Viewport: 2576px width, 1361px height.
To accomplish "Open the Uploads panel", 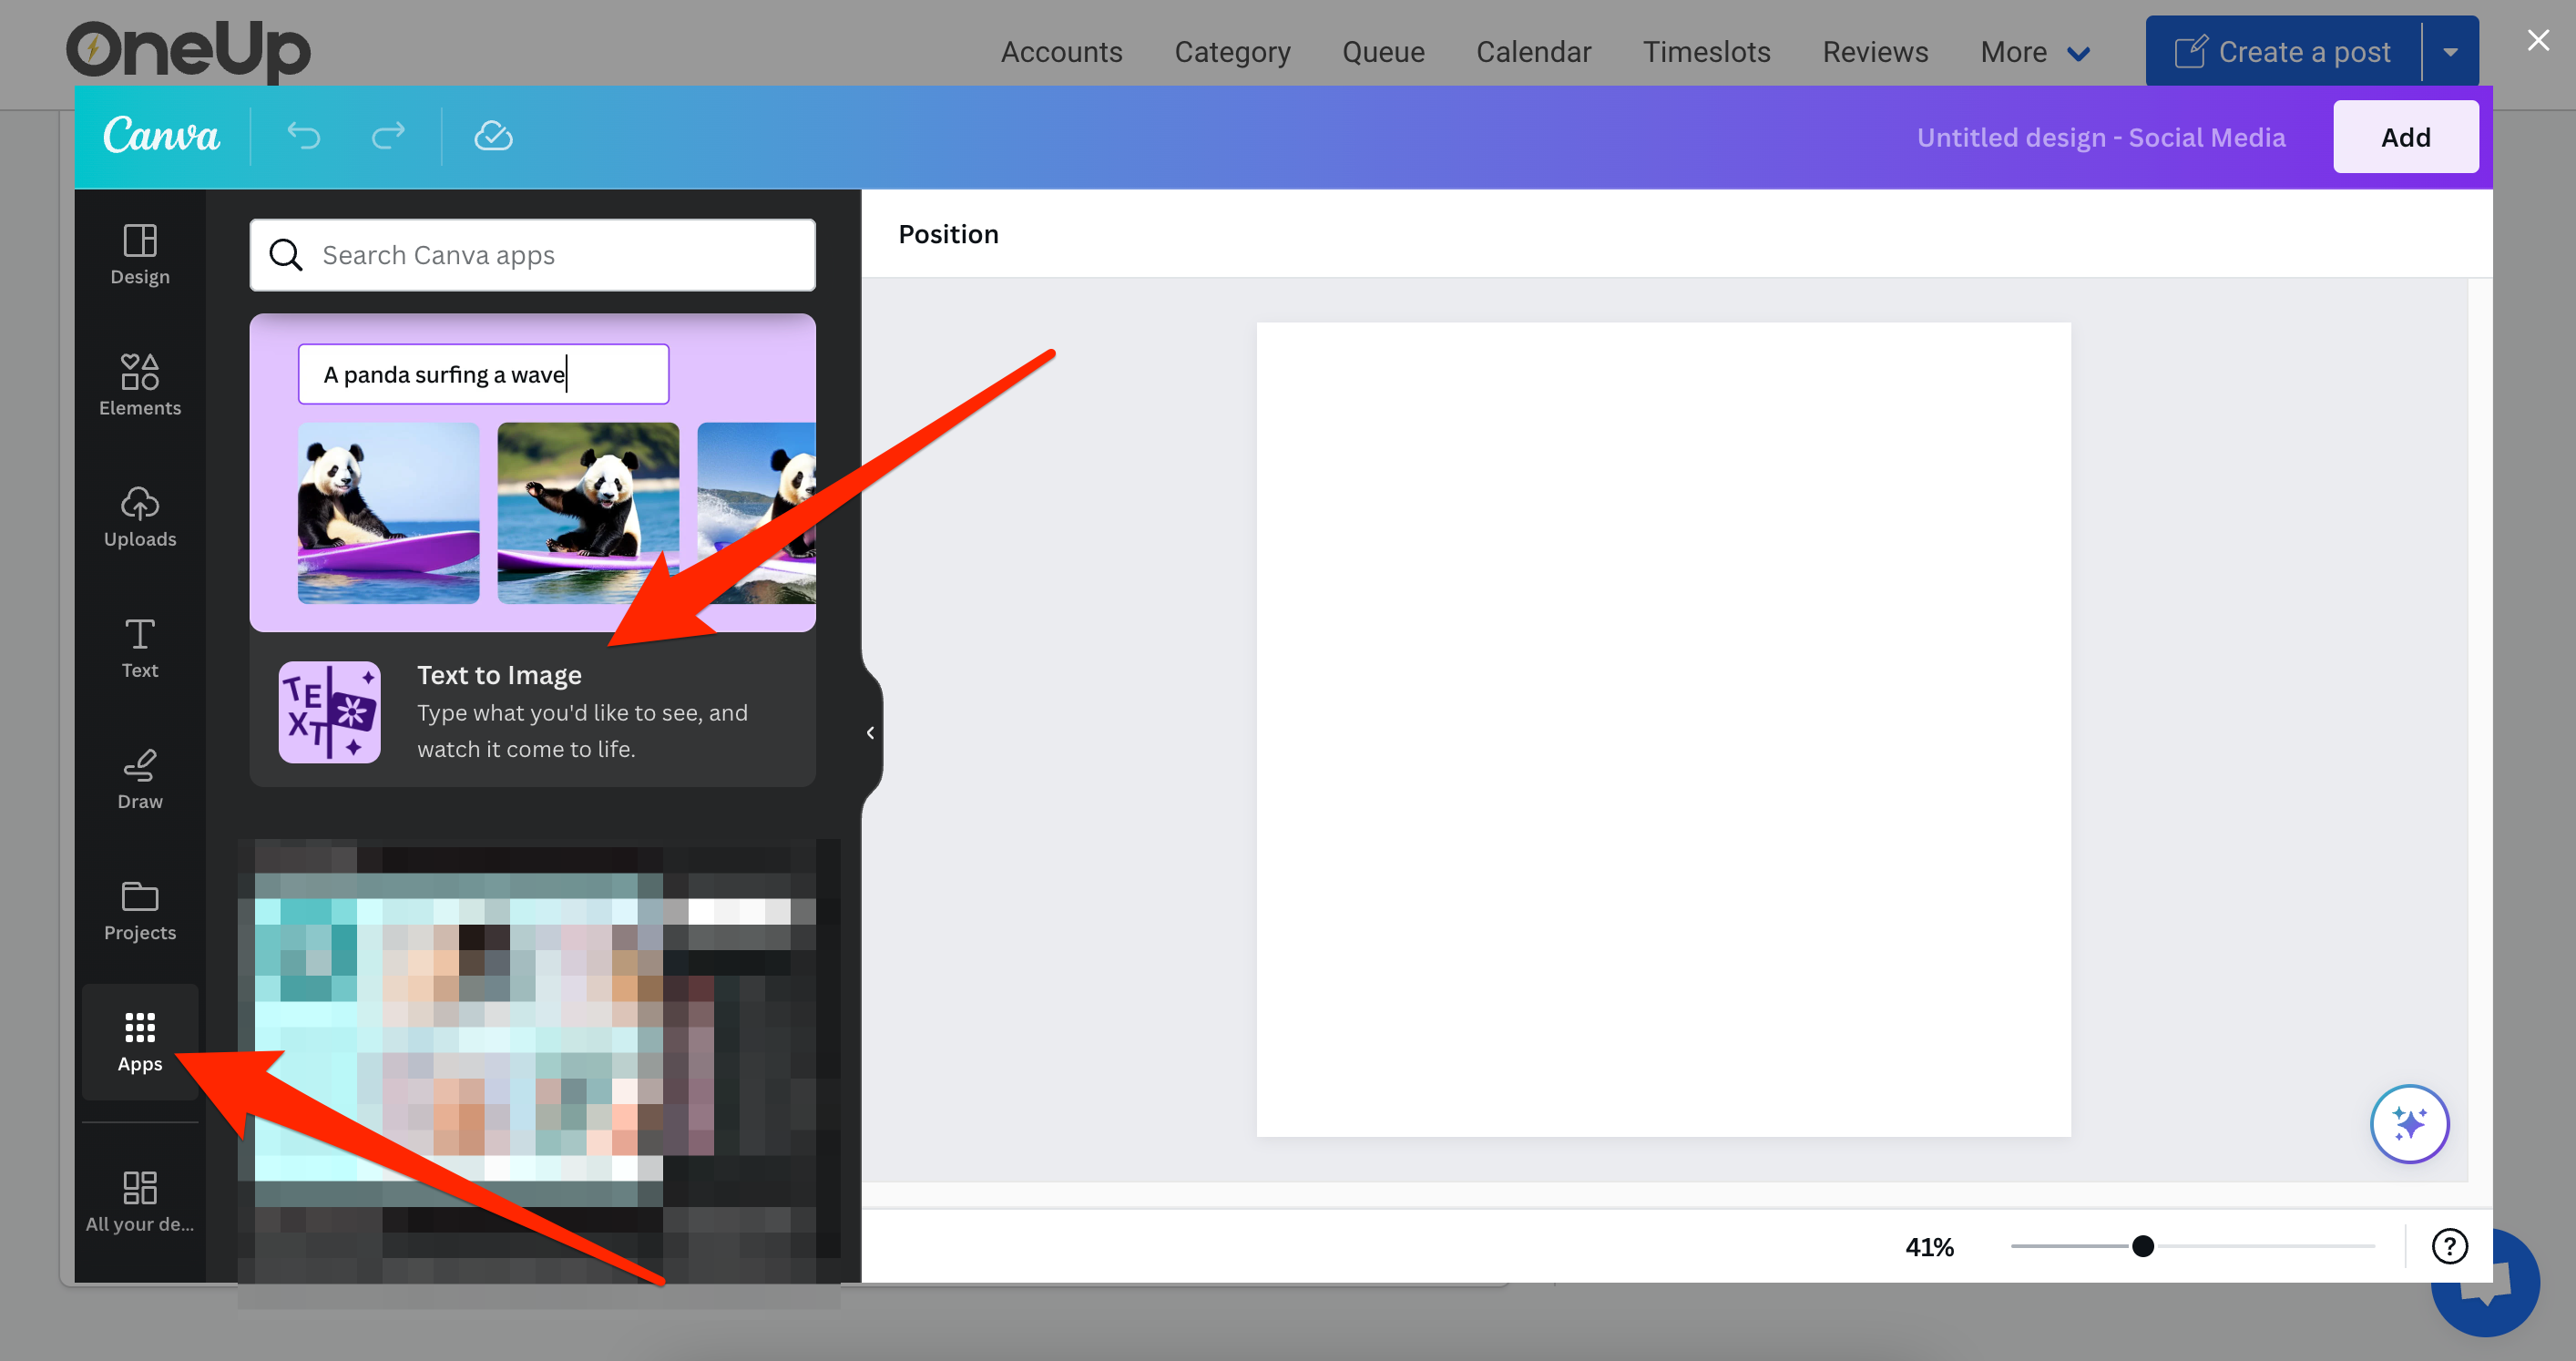I will pyautogui.click(x=140, y=516).
